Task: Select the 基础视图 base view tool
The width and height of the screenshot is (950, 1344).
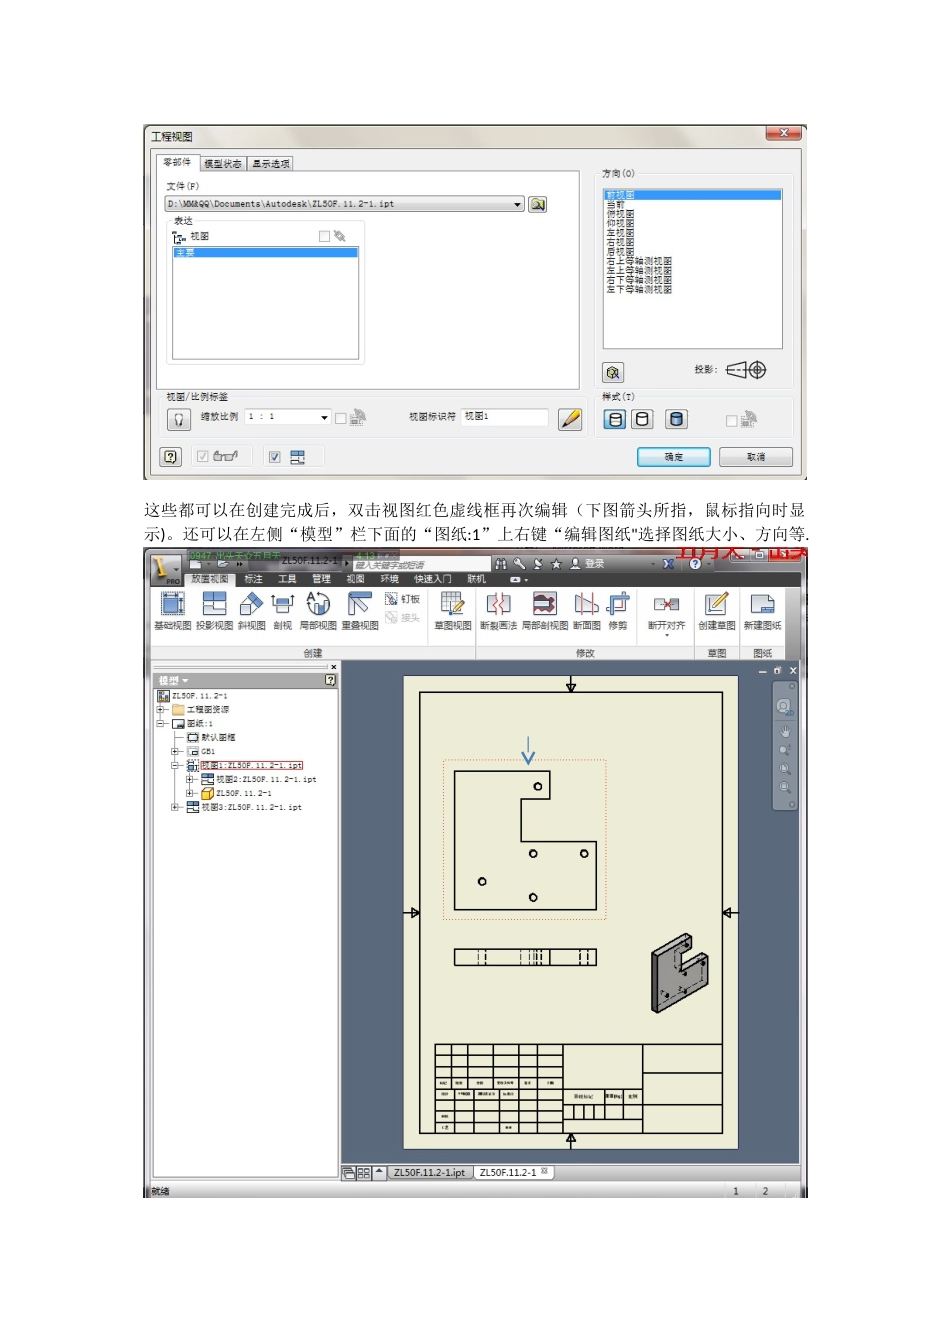Action: pos(172,611)
